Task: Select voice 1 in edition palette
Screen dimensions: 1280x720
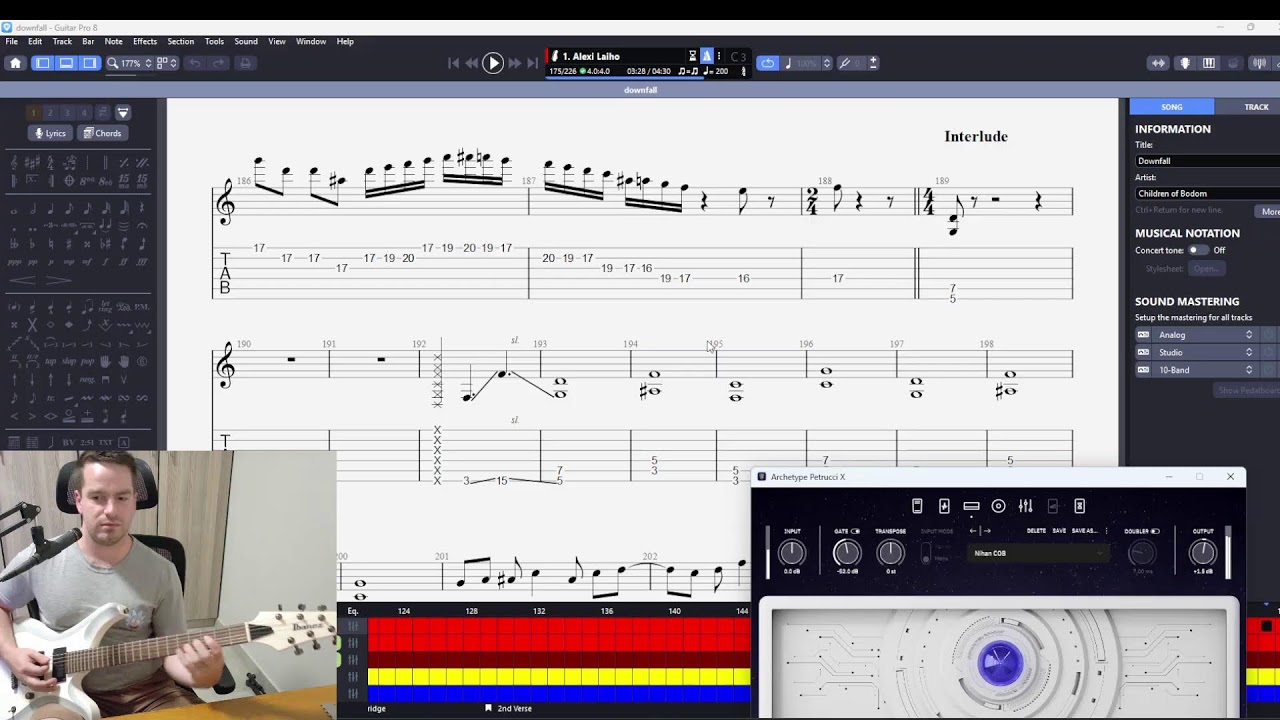Action: tap(33, 112)
